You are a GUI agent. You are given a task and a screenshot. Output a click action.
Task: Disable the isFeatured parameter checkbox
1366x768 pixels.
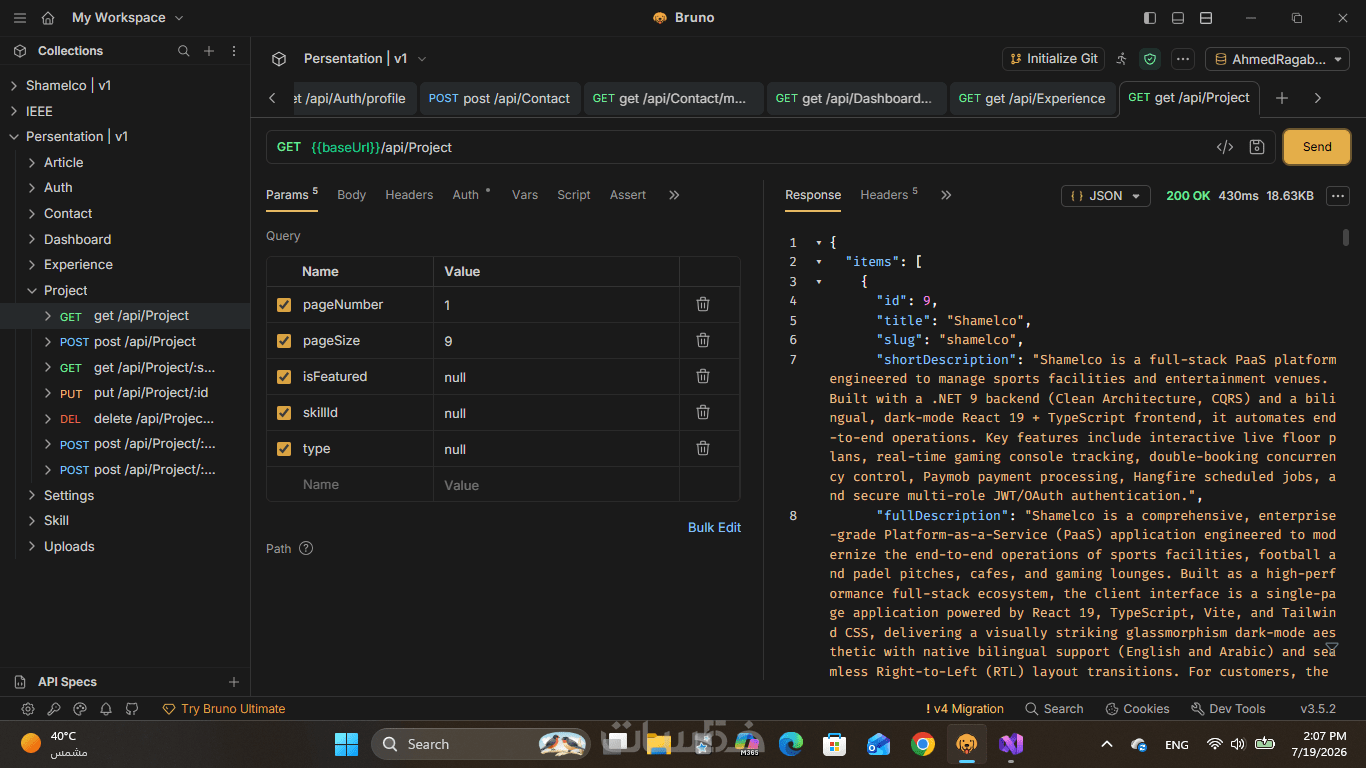pyautogui.click(x=284, y=377)
